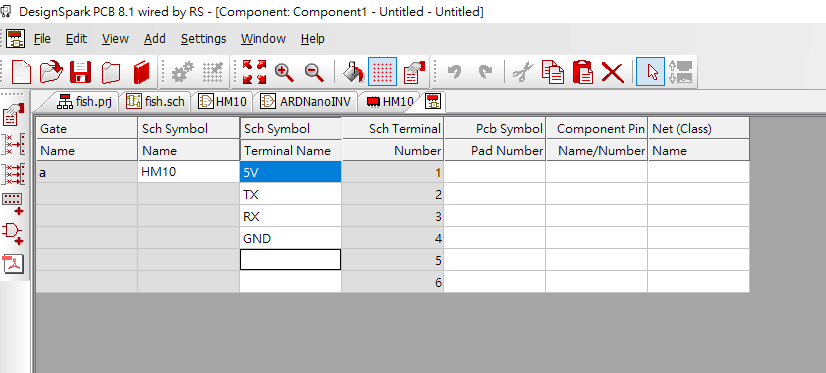Click the app icon left of File menu

click(x=16, y=39)
